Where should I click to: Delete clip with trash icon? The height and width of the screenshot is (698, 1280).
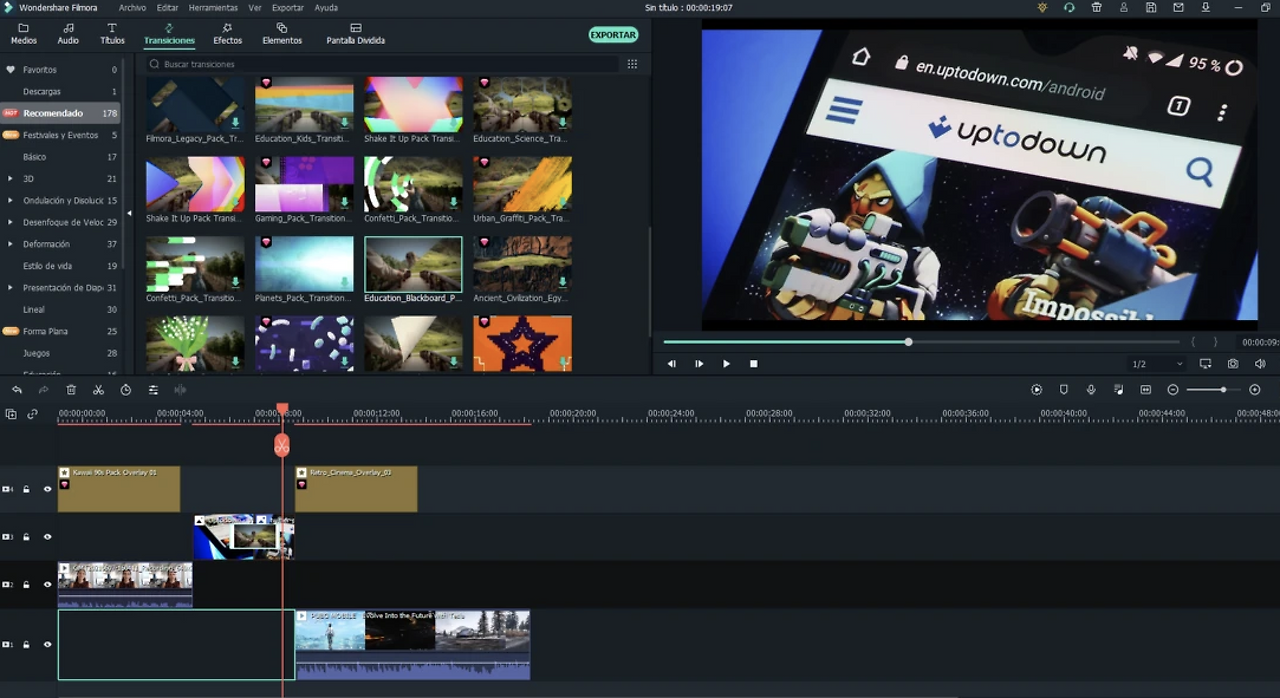[71, 390]
